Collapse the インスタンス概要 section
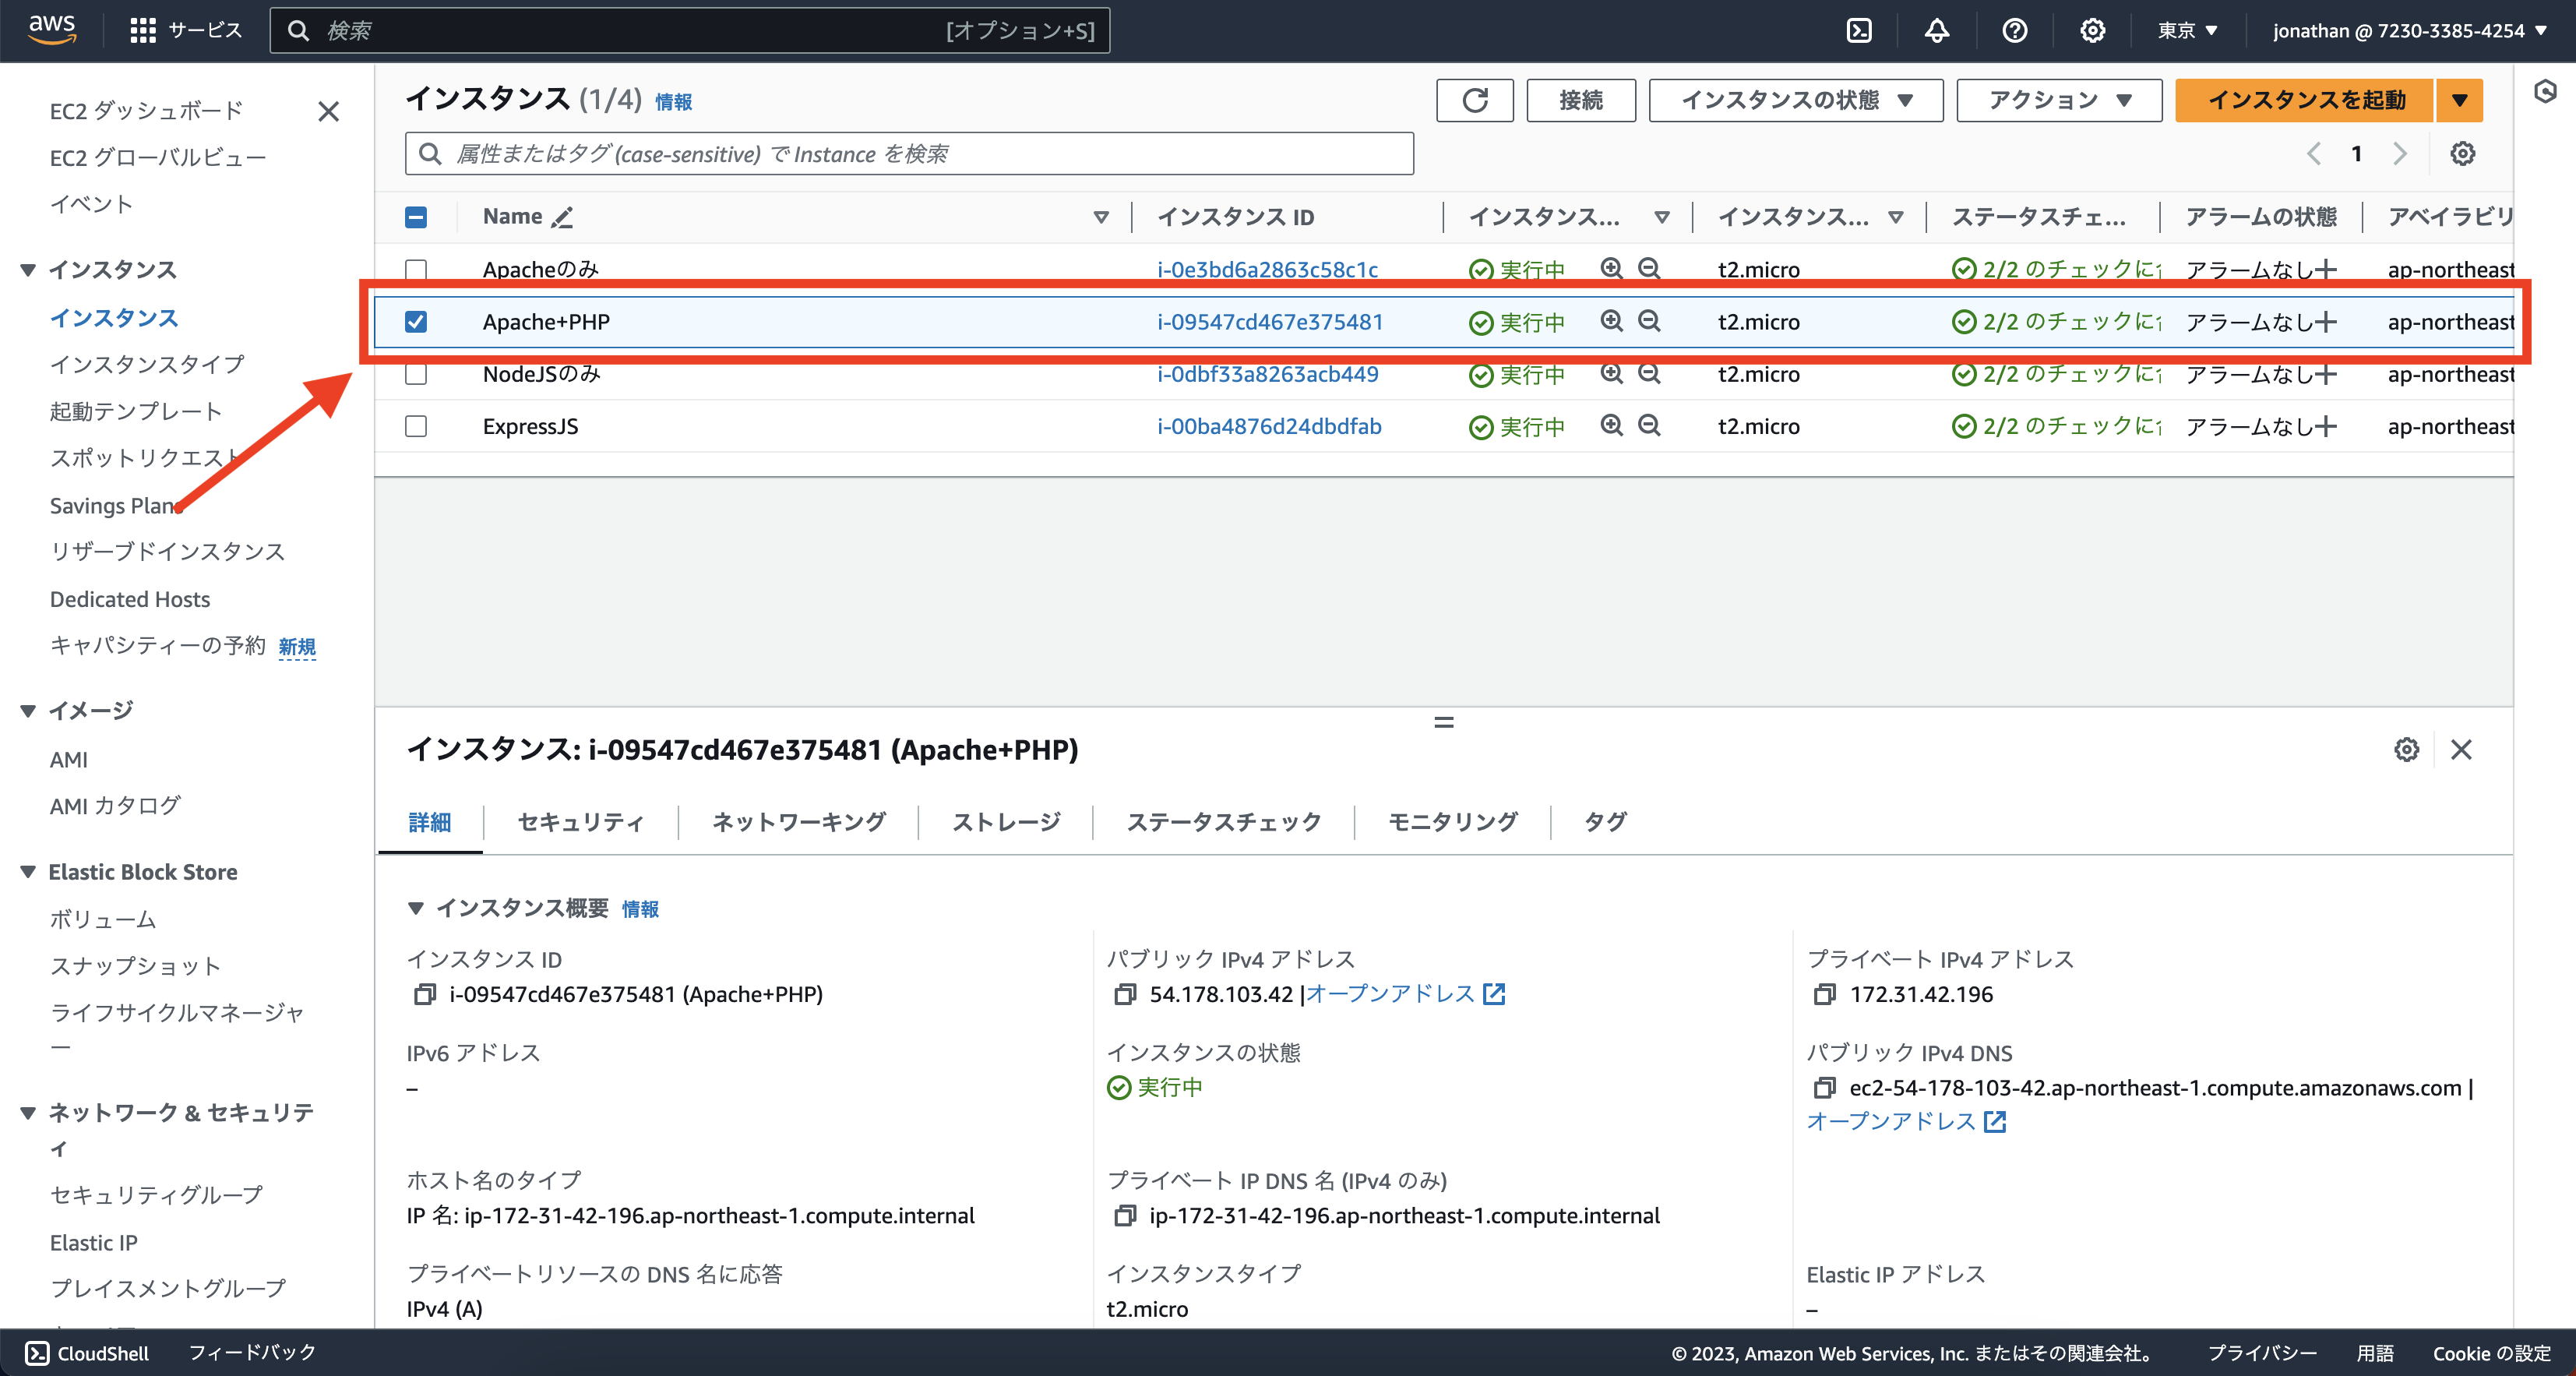 click(x=417, y=908)
